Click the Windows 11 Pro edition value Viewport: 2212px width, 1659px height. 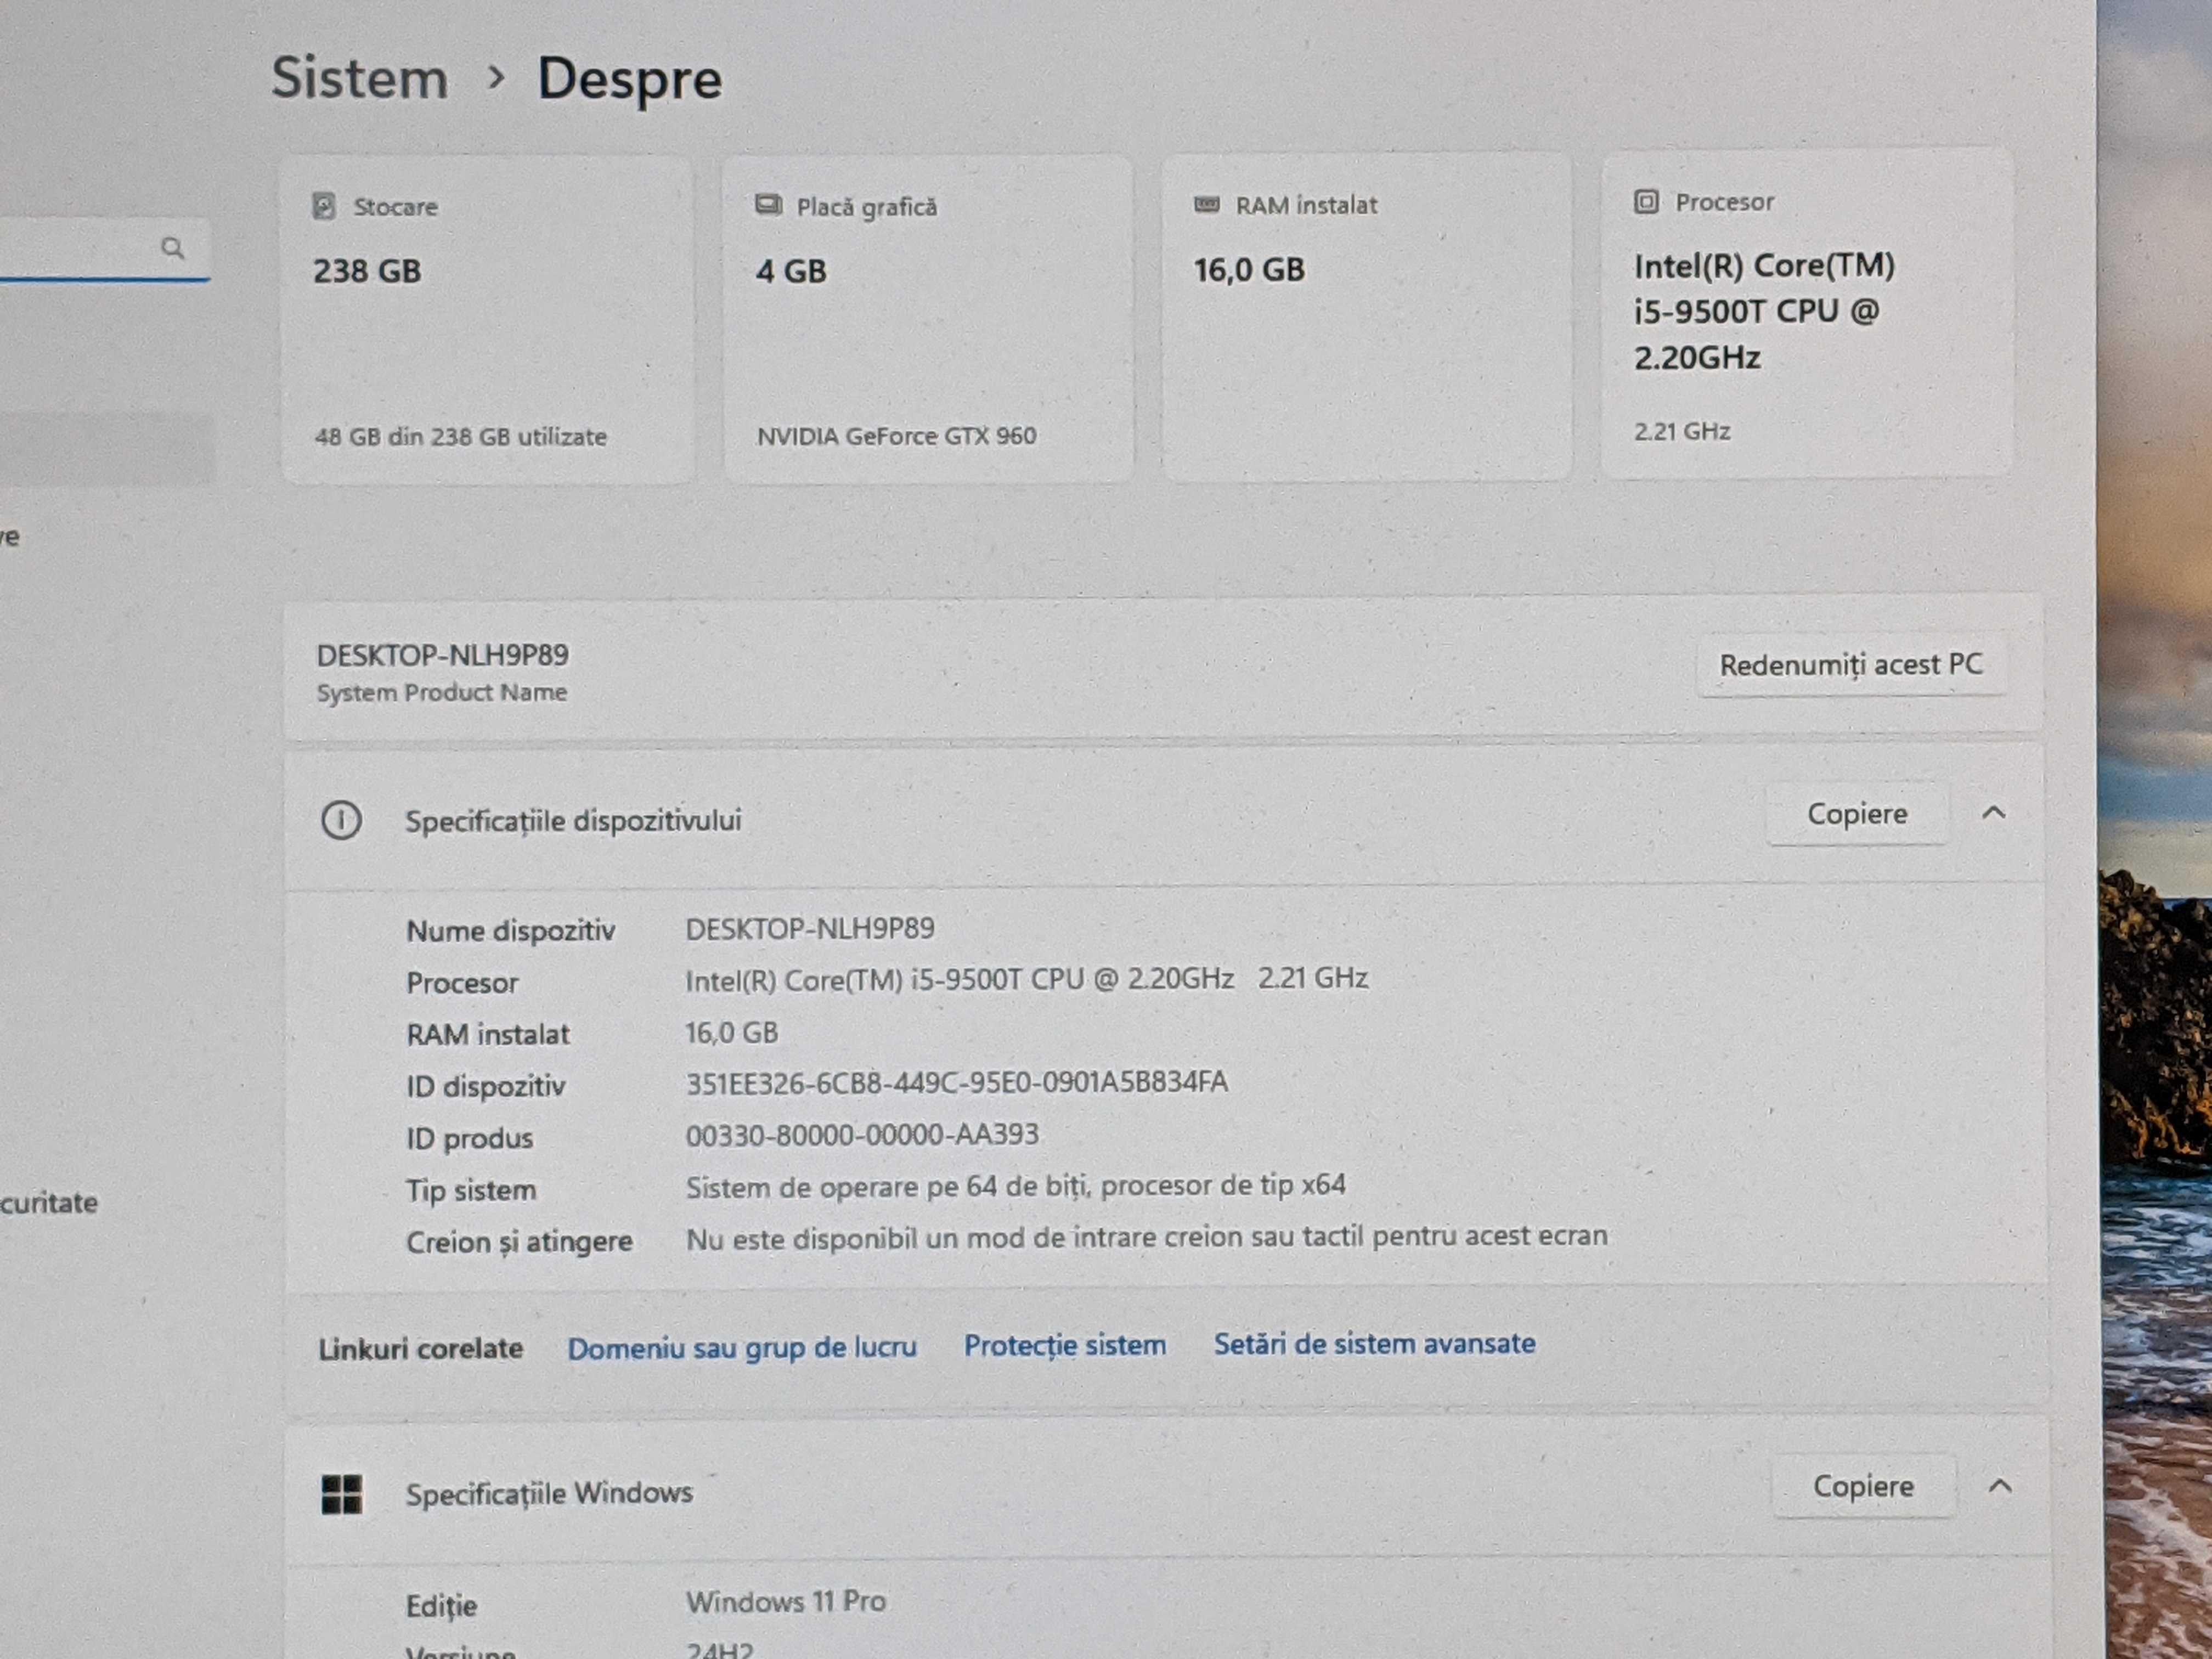pos(785,1601)
